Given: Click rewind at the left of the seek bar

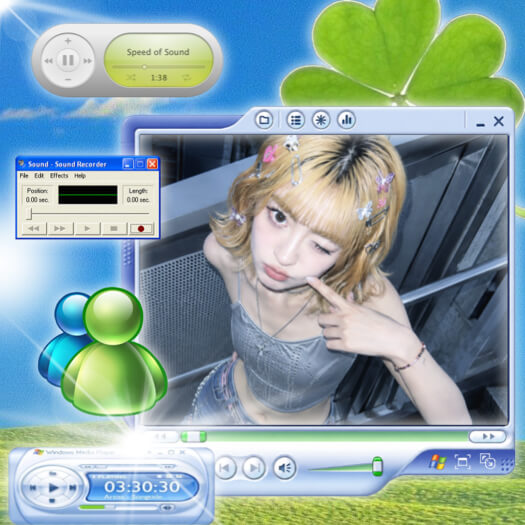Looking at the screenshot, I should coord(161,436).
